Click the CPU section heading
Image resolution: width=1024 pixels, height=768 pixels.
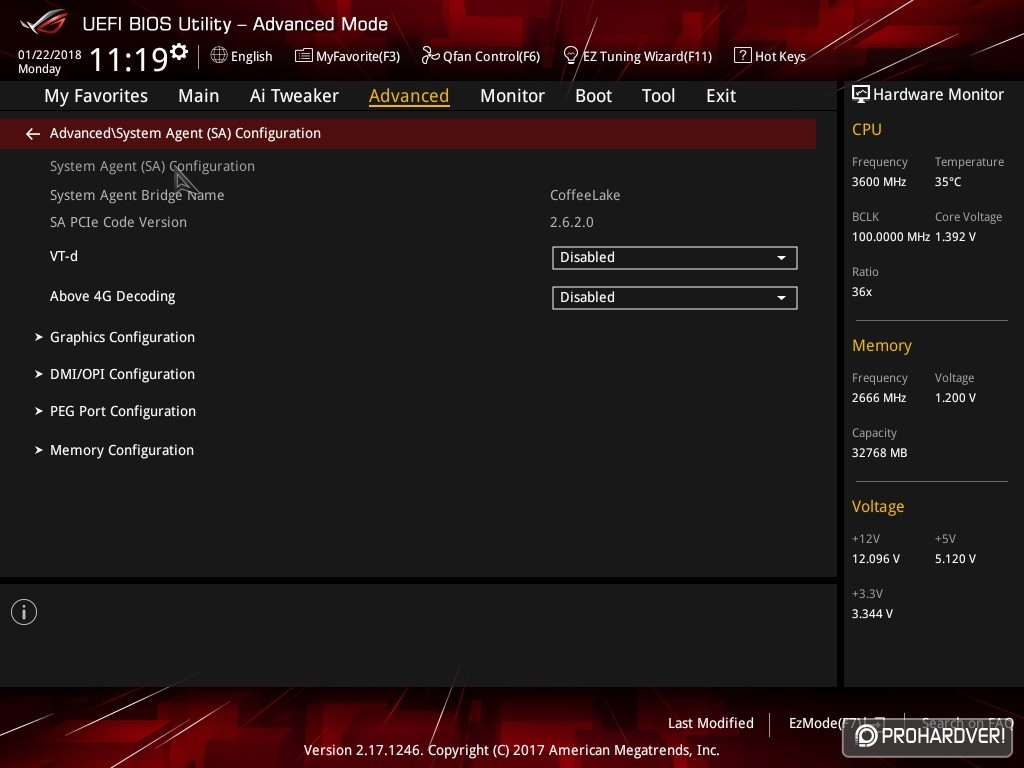[x=867, y=129]
